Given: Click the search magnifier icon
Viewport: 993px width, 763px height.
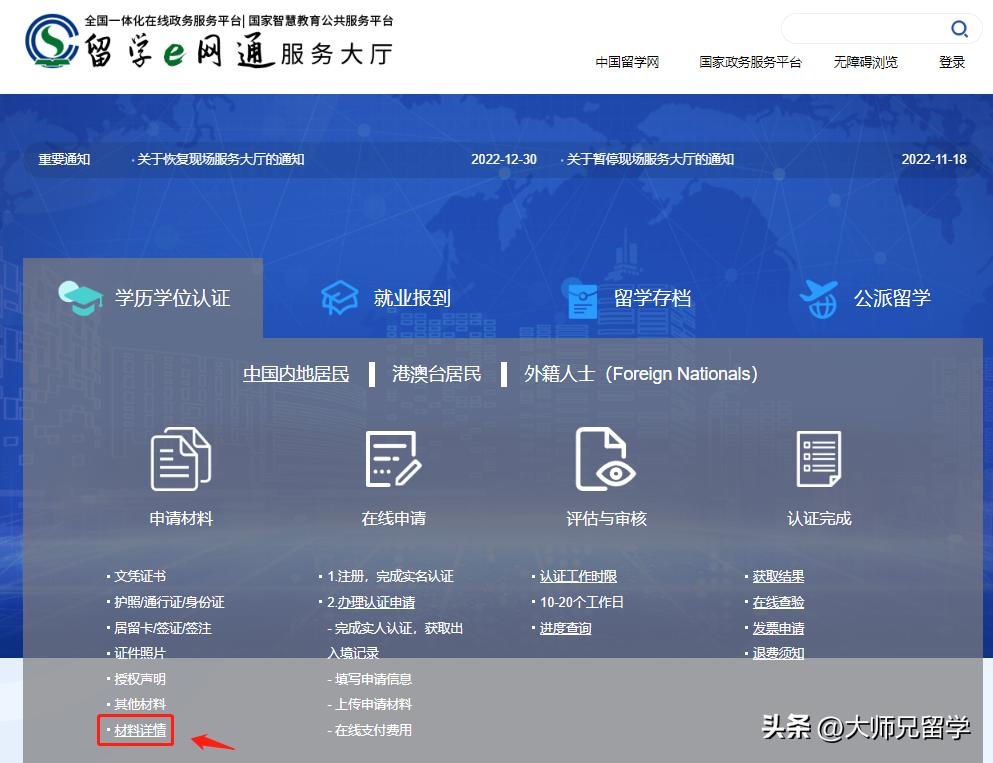Looking at the screenshot, I should click(959, 29).
